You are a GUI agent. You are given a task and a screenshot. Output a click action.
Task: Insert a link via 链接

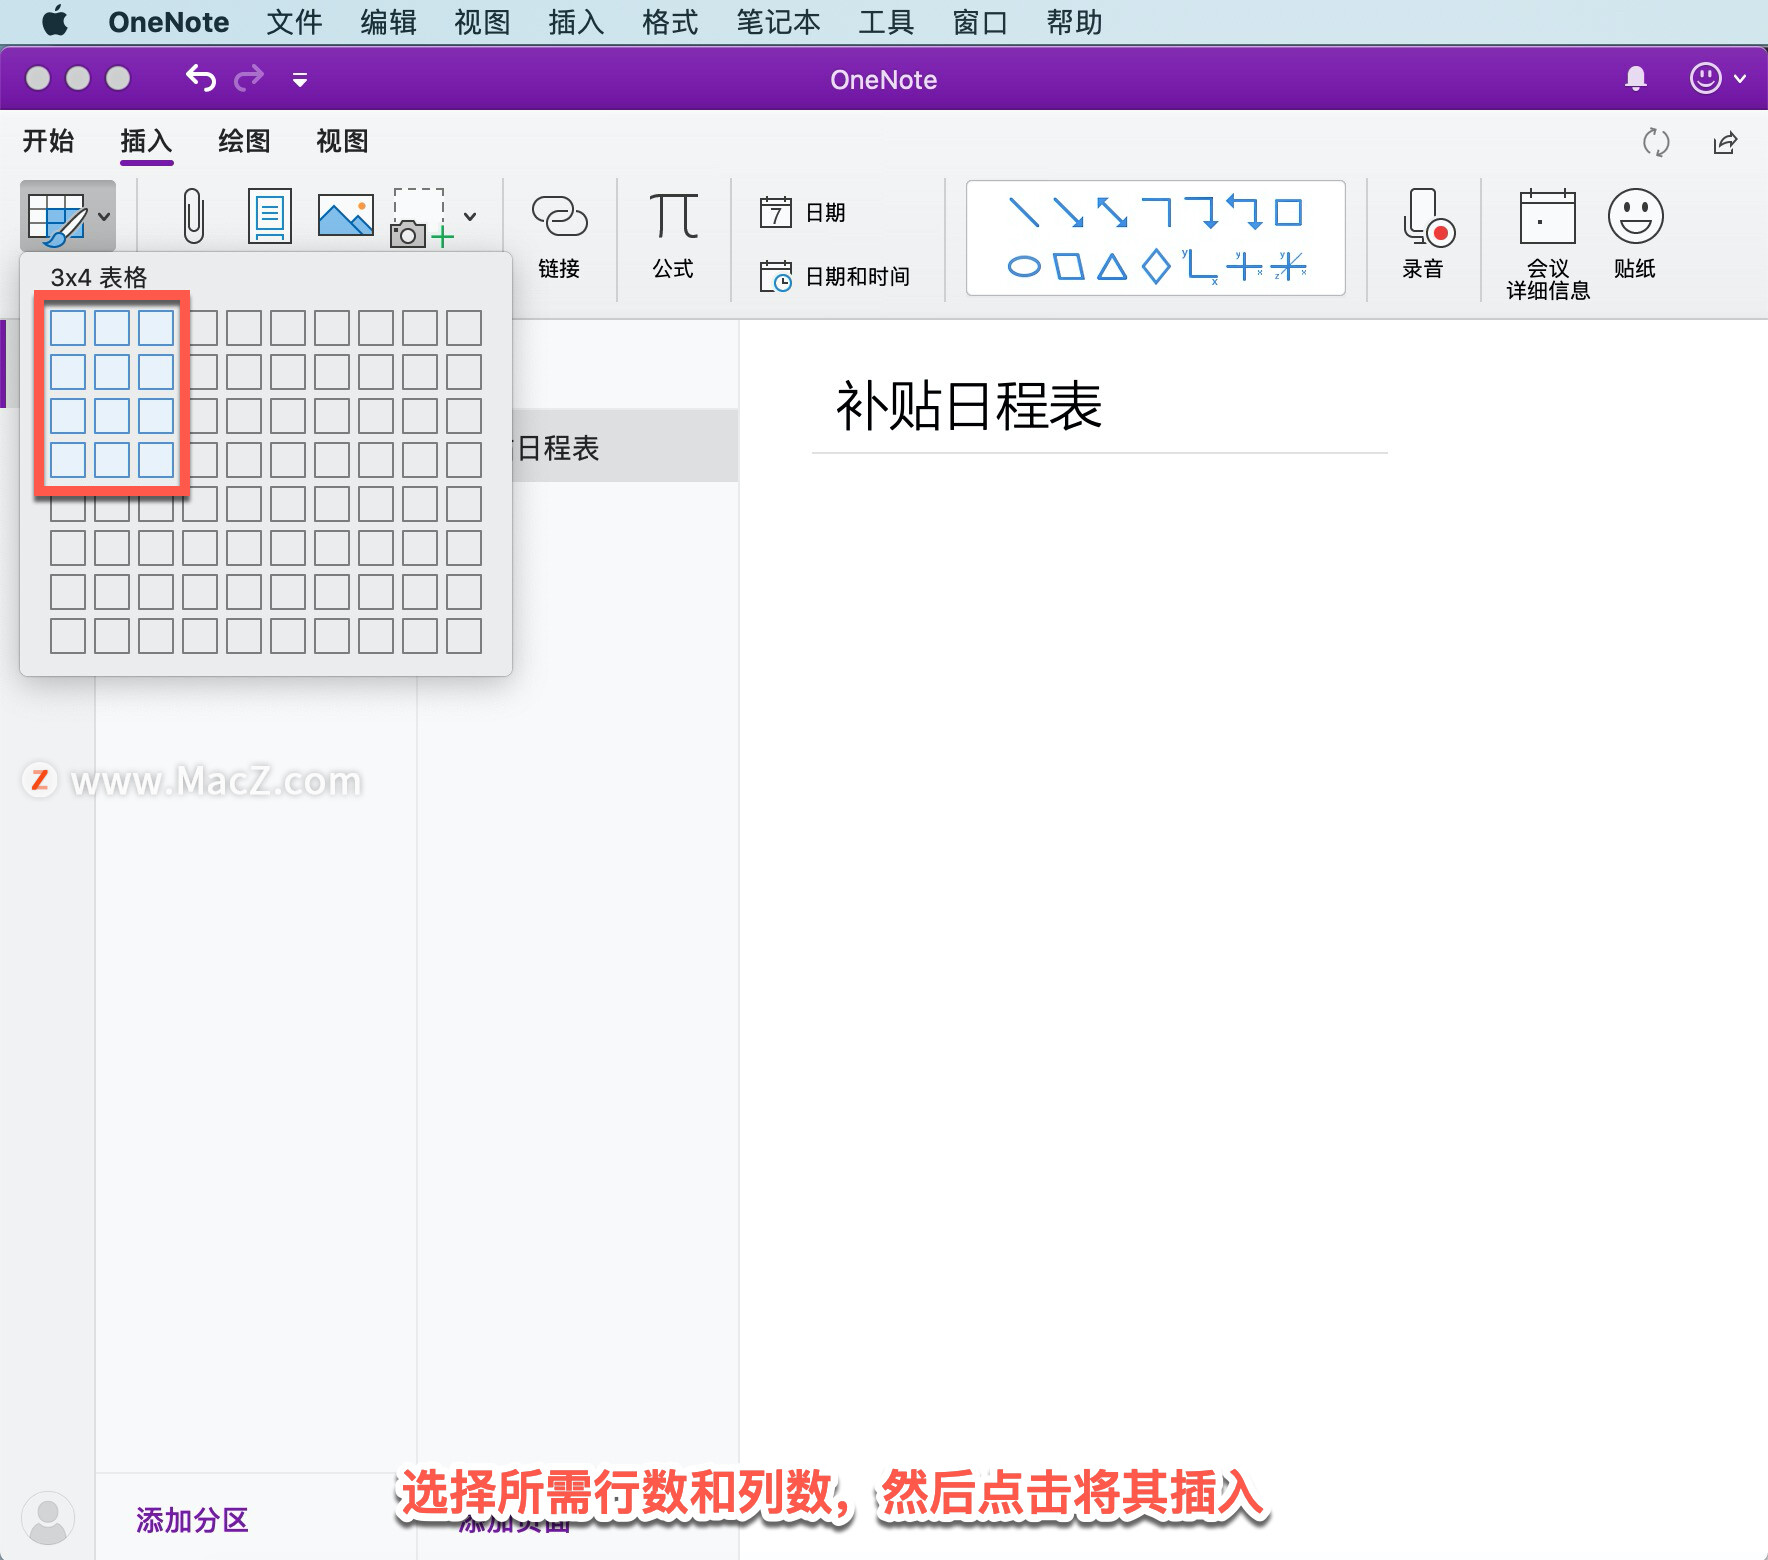click(559, 236)
